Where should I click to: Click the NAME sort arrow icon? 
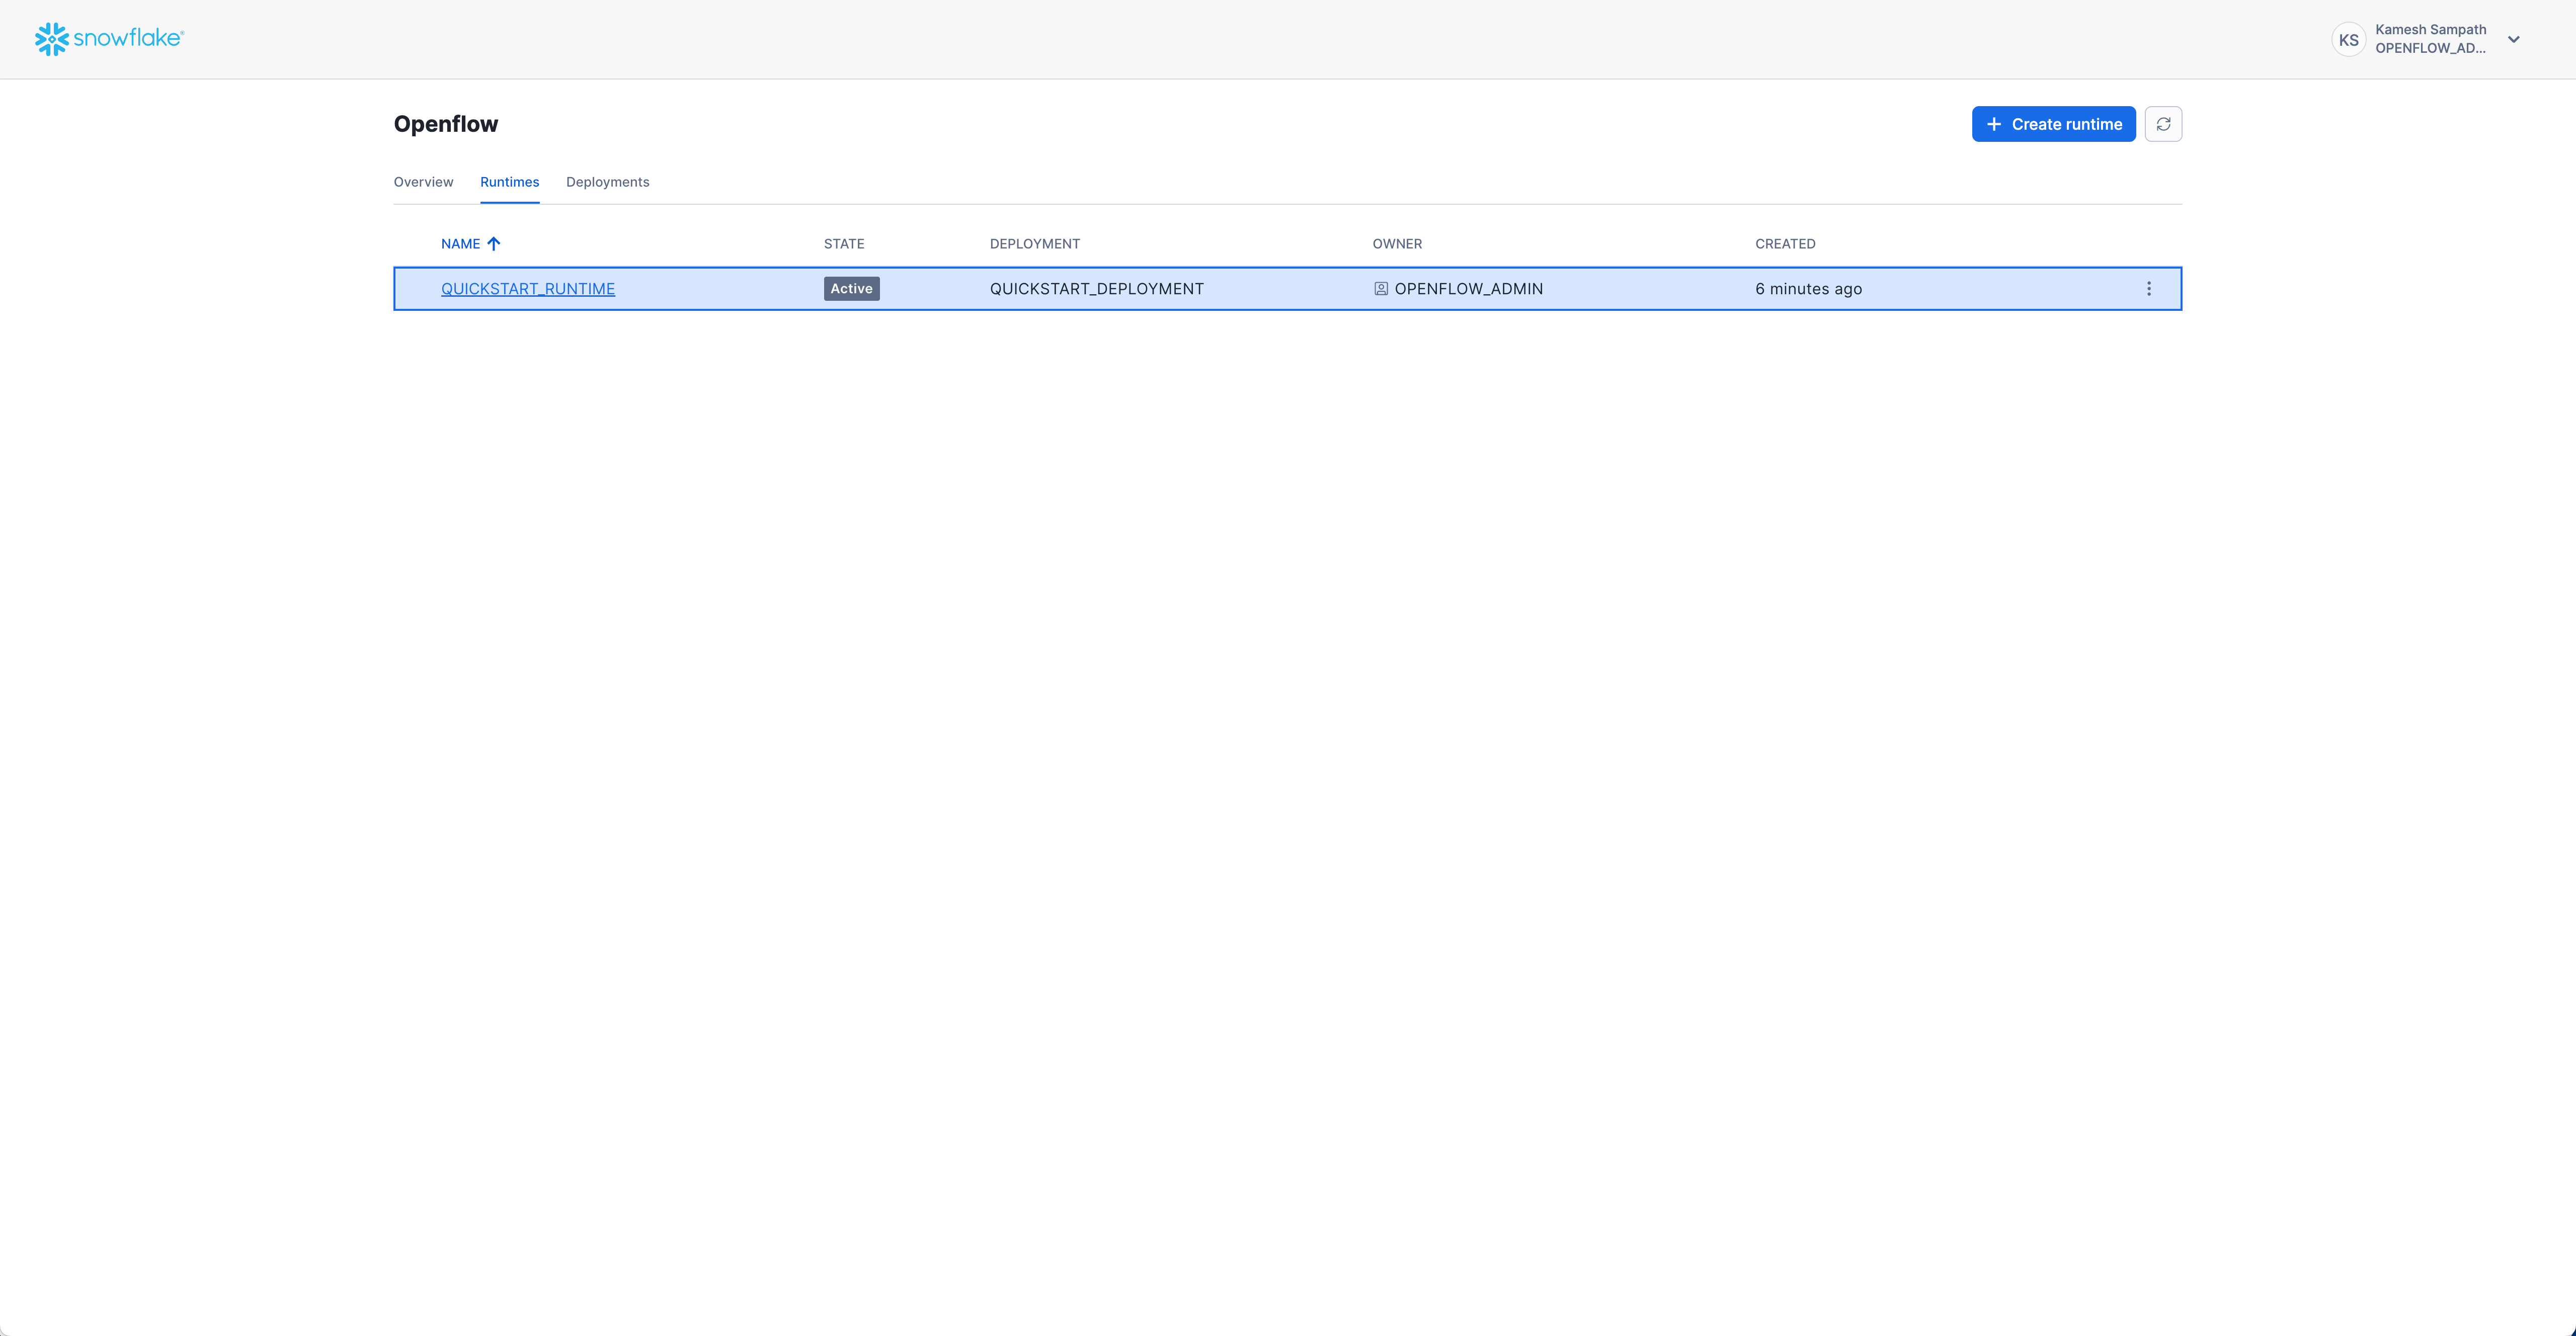pyautogui.click(x=495, y=243)
